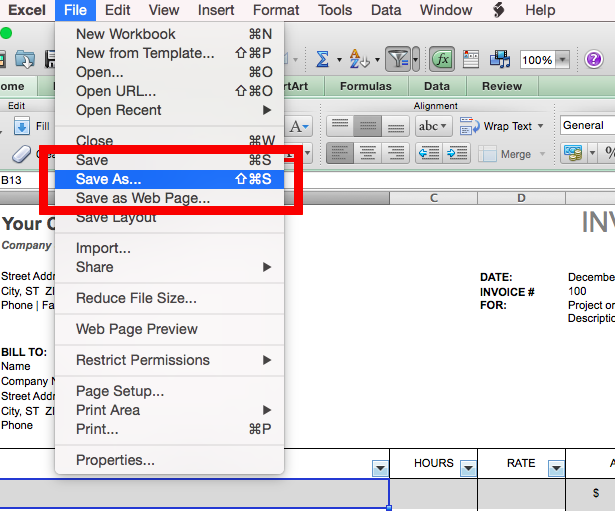This screenshot has width=615, height=511.
Task: Click the purple Help question mark icon
Action: coord(593,60)
